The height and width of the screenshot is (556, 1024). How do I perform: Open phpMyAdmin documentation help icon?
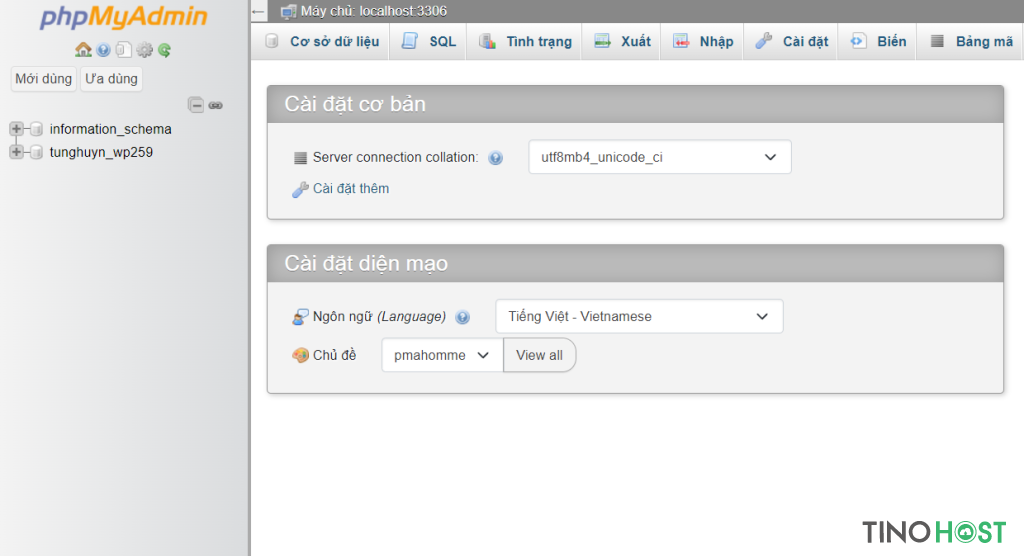pyautogui.click(x=103, y=50)
